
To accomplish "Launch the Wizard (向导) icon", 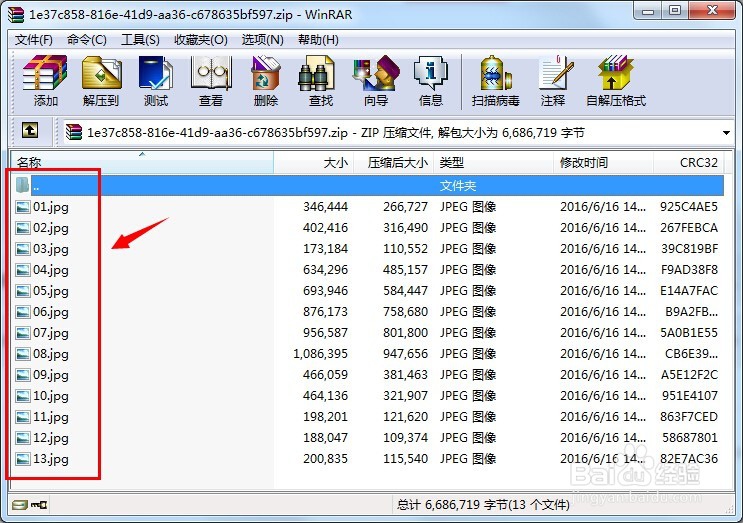I will 376,73.
